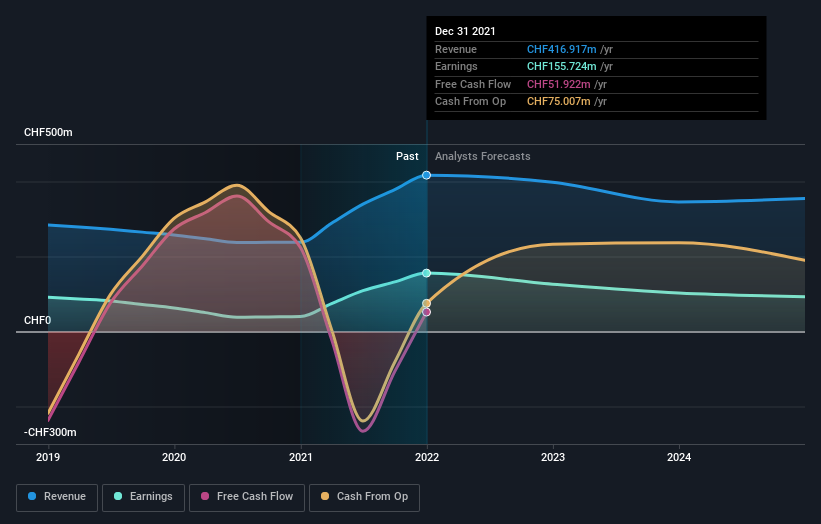Click the 2024 x-axis label
821x524 pixels.
[679, 458]
